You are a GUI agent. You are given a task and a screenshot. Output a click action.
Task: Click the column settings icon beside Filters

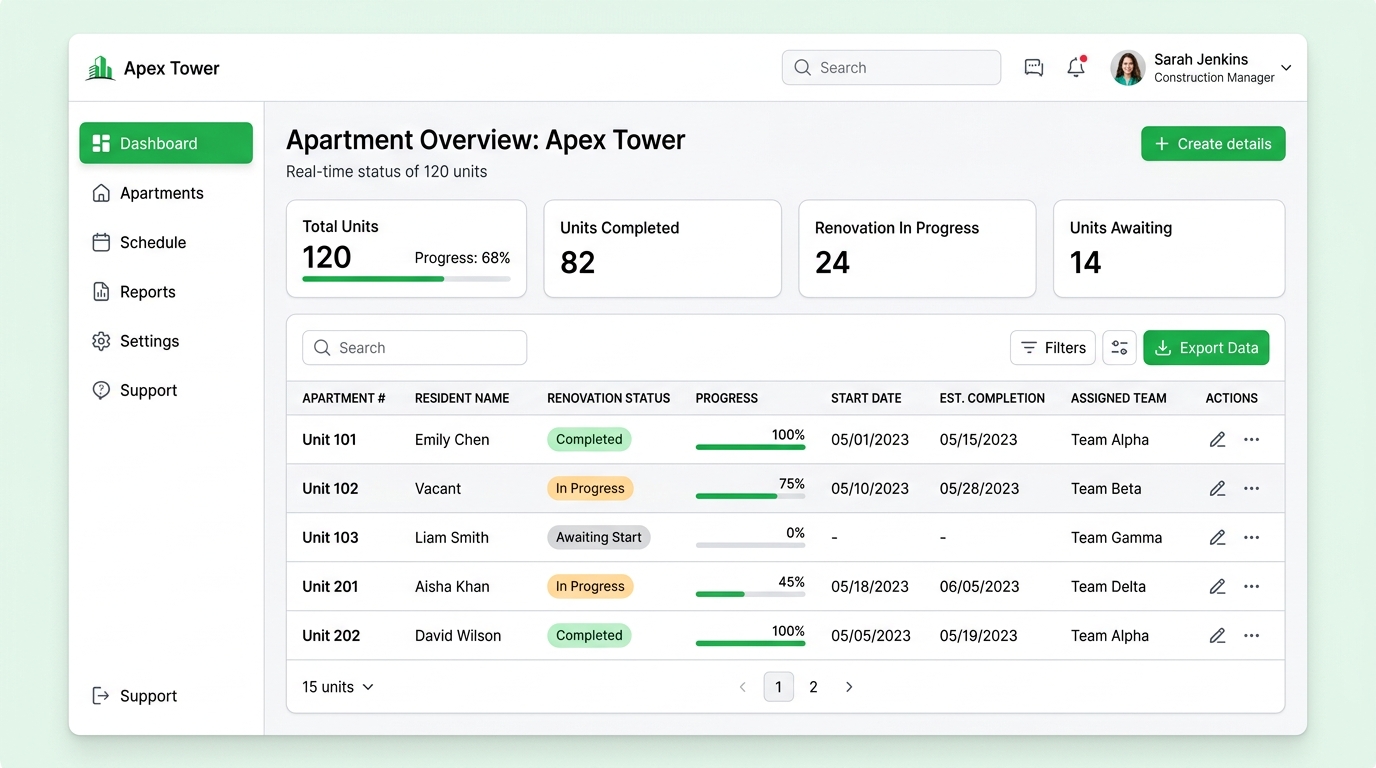pos(1119,348)
